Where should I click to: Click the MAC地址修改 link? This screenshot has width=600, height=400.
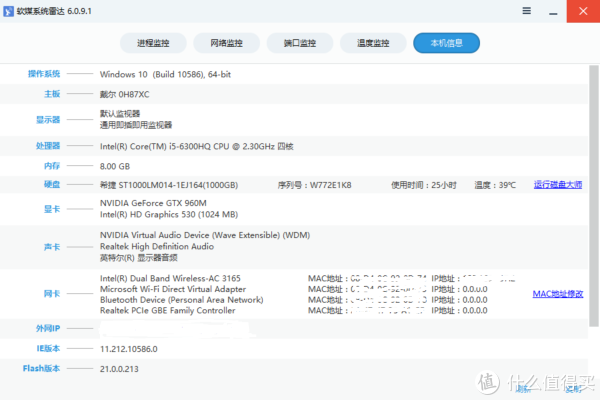coord(558,294)
